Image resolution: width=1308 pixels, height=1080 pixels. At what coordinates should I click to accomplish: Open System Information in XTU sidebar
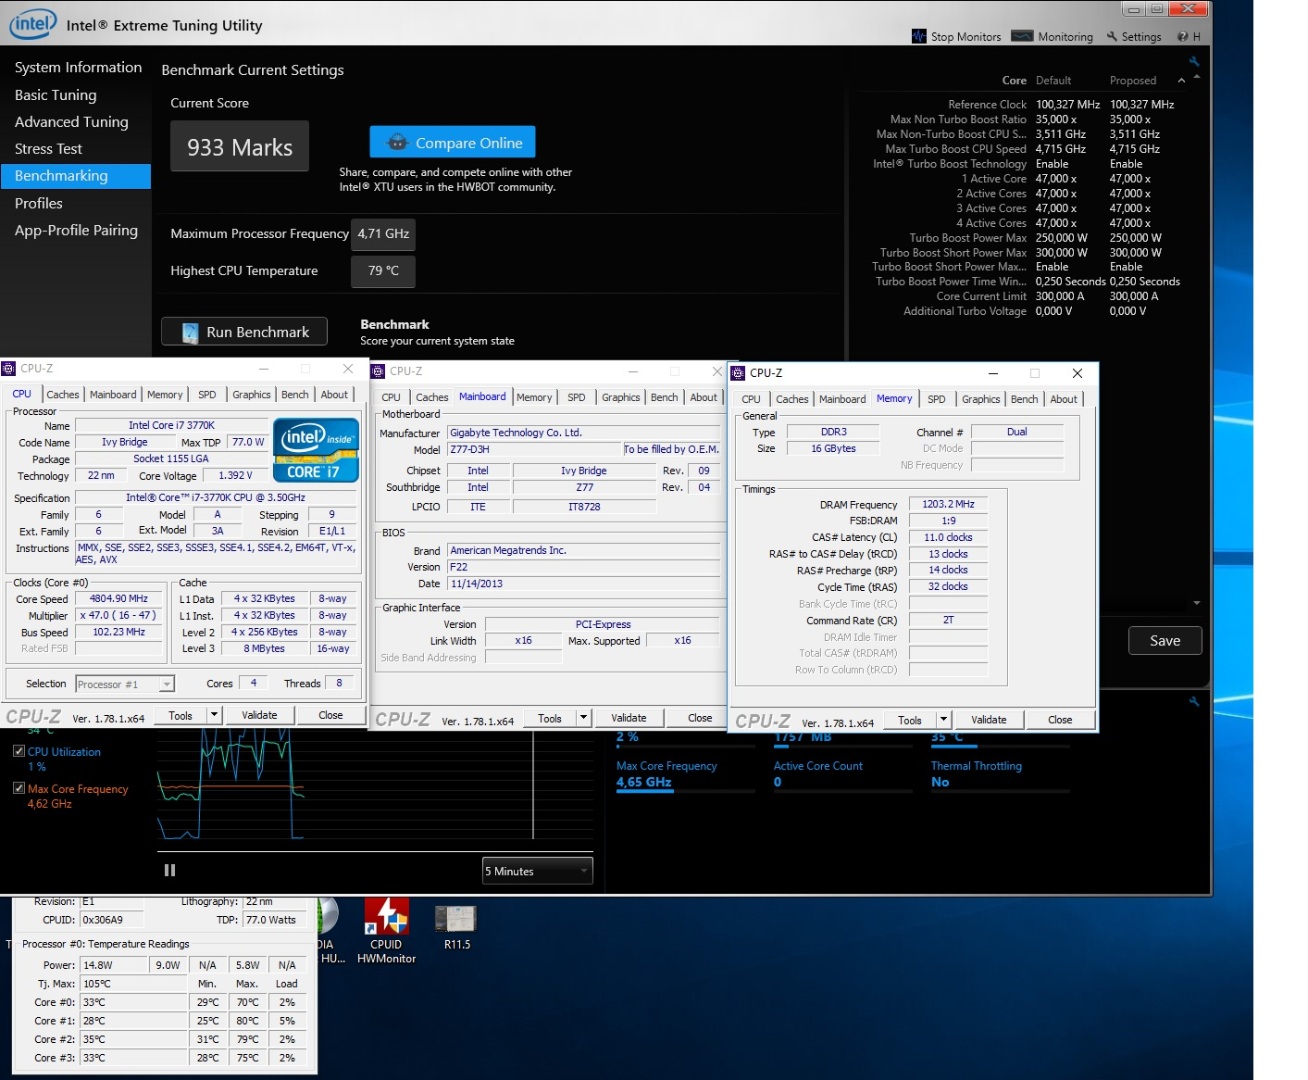[x=78, y=67]
